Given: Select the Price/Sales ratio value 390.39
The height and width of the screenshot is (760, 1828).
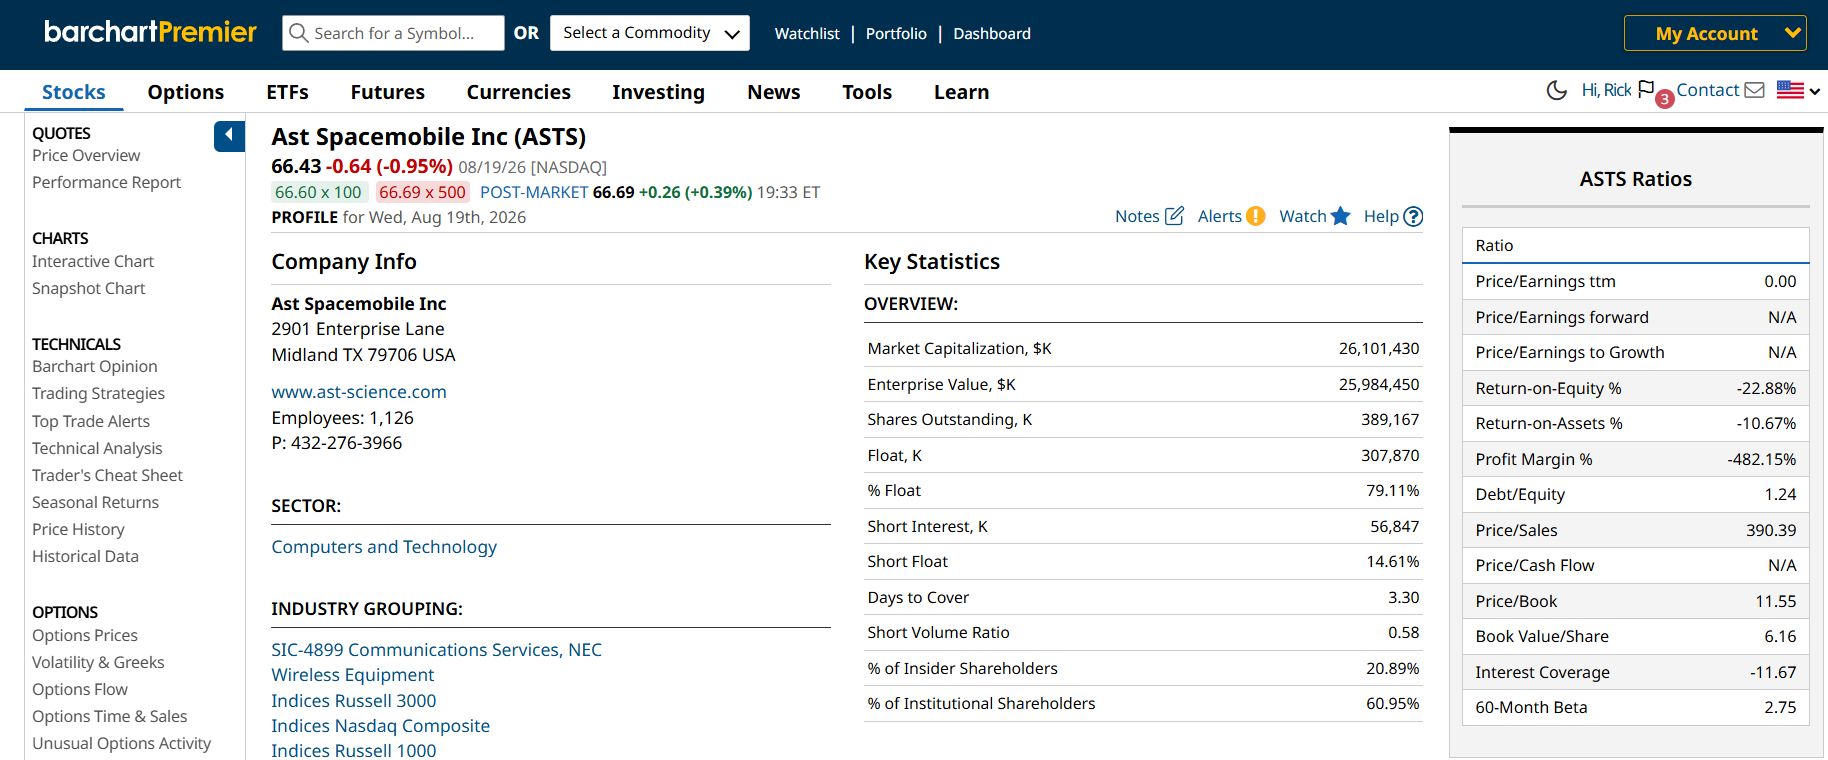Looking at the screenshot, I should (x=1771, y=530).
